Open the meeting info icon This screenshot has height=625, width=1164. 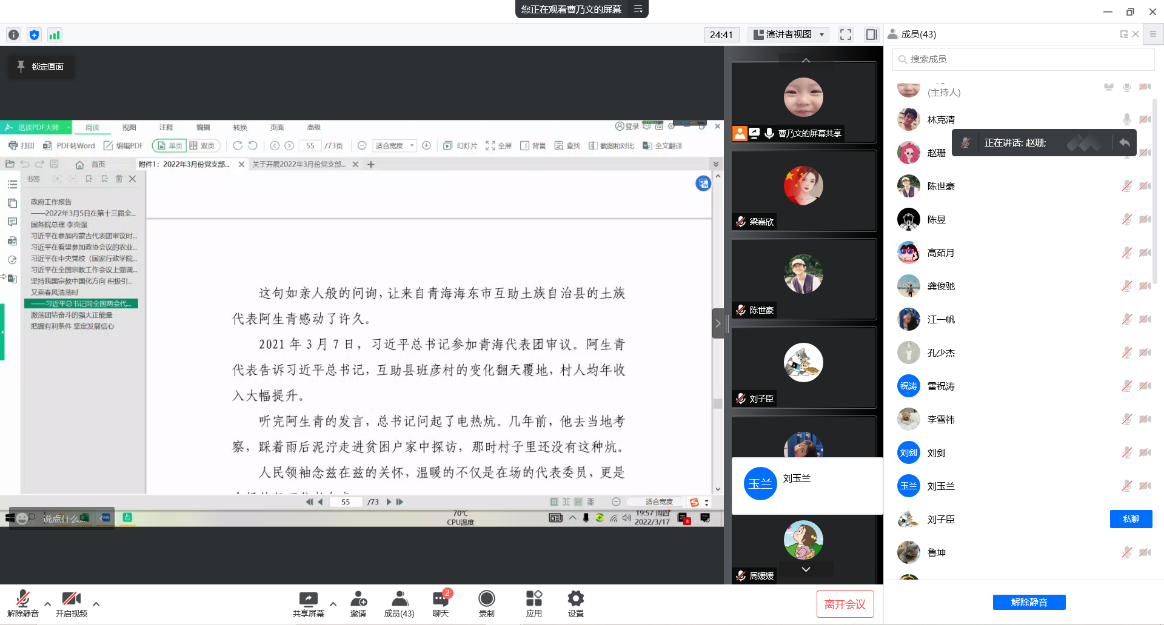14,34
